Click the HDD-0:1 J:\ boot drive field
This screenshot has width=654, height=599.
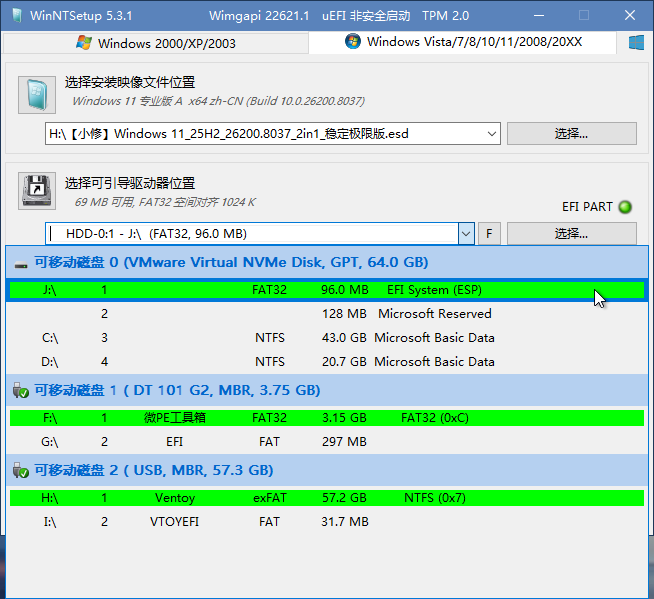coord(252,234)
